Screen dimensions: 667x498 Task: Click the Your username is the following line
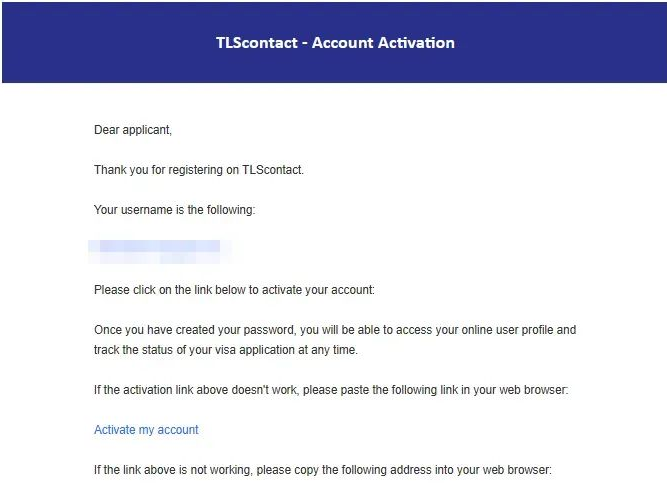174,210
